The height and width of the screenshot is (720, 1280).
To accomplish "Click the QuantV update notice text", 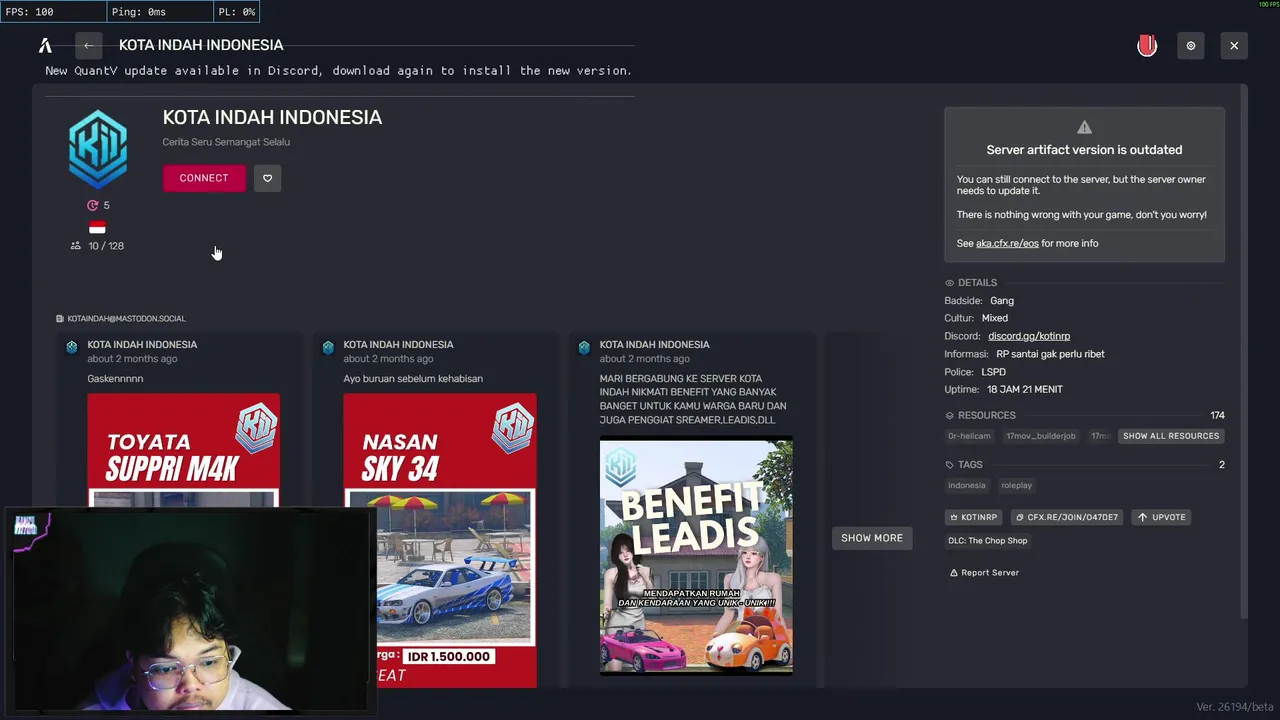I will pyautogui.click(x=338, y=71).
